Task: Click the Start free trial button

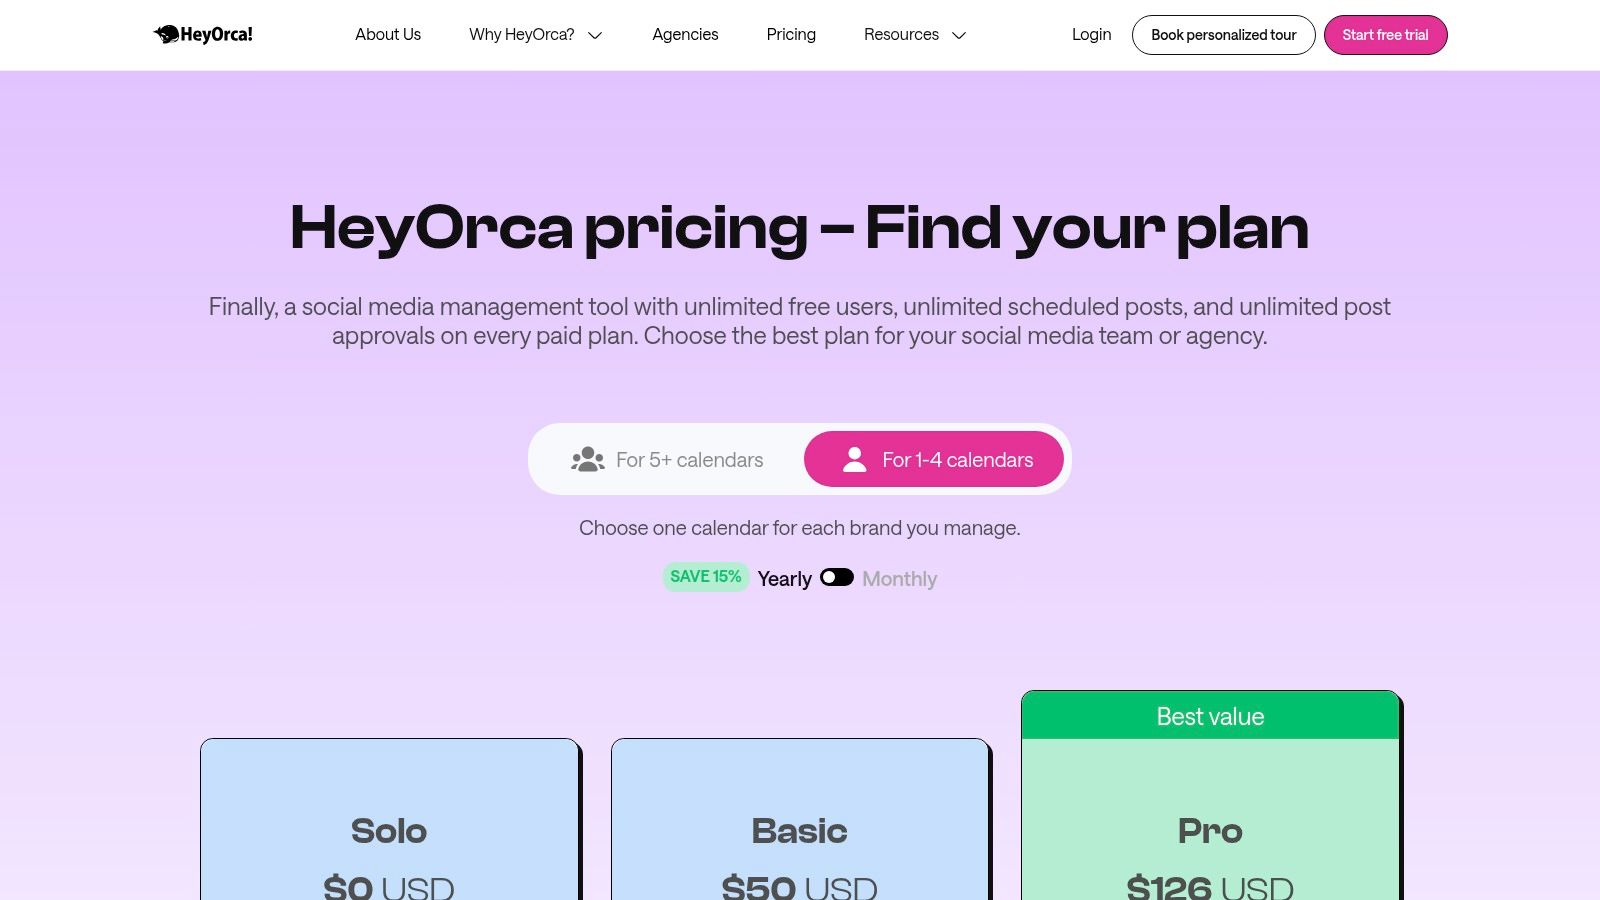Action: tap(1386, 34)
